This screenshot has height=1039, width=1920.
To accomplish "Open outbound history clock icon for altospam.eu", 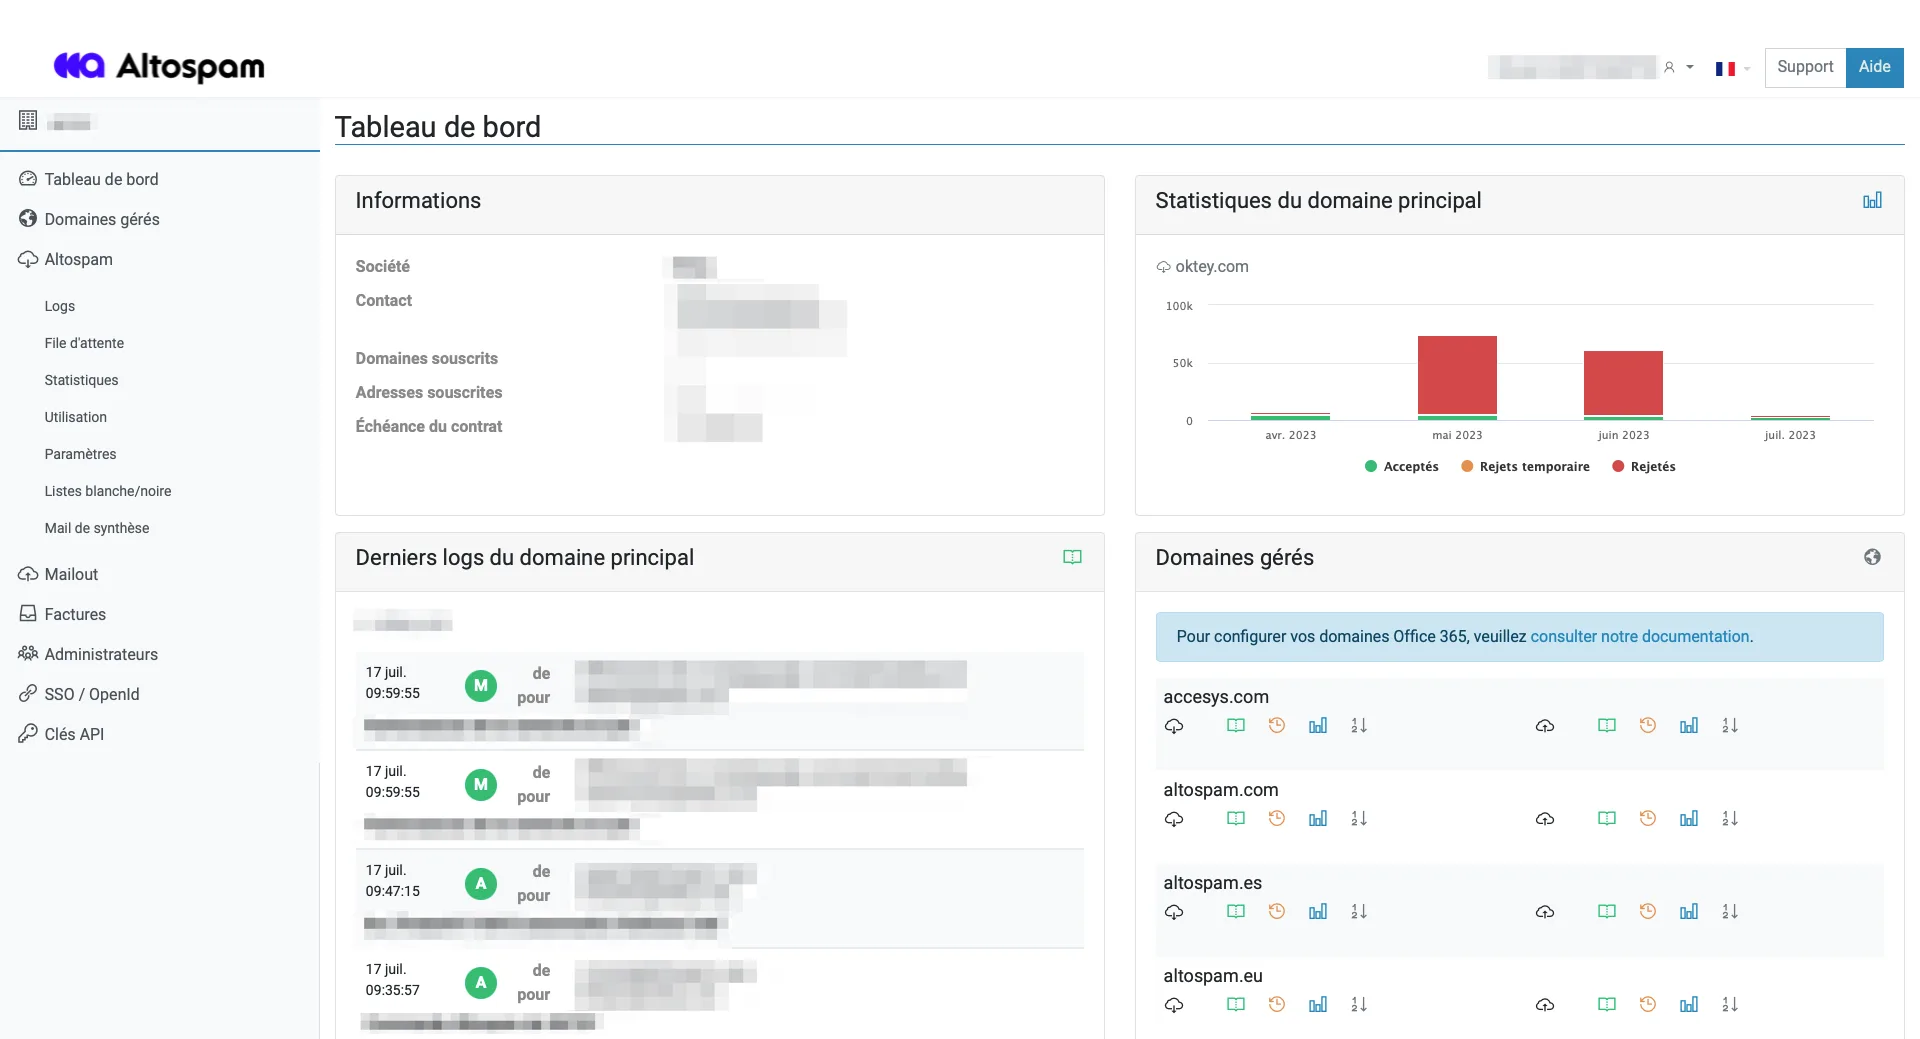I will point(1648,1005).
